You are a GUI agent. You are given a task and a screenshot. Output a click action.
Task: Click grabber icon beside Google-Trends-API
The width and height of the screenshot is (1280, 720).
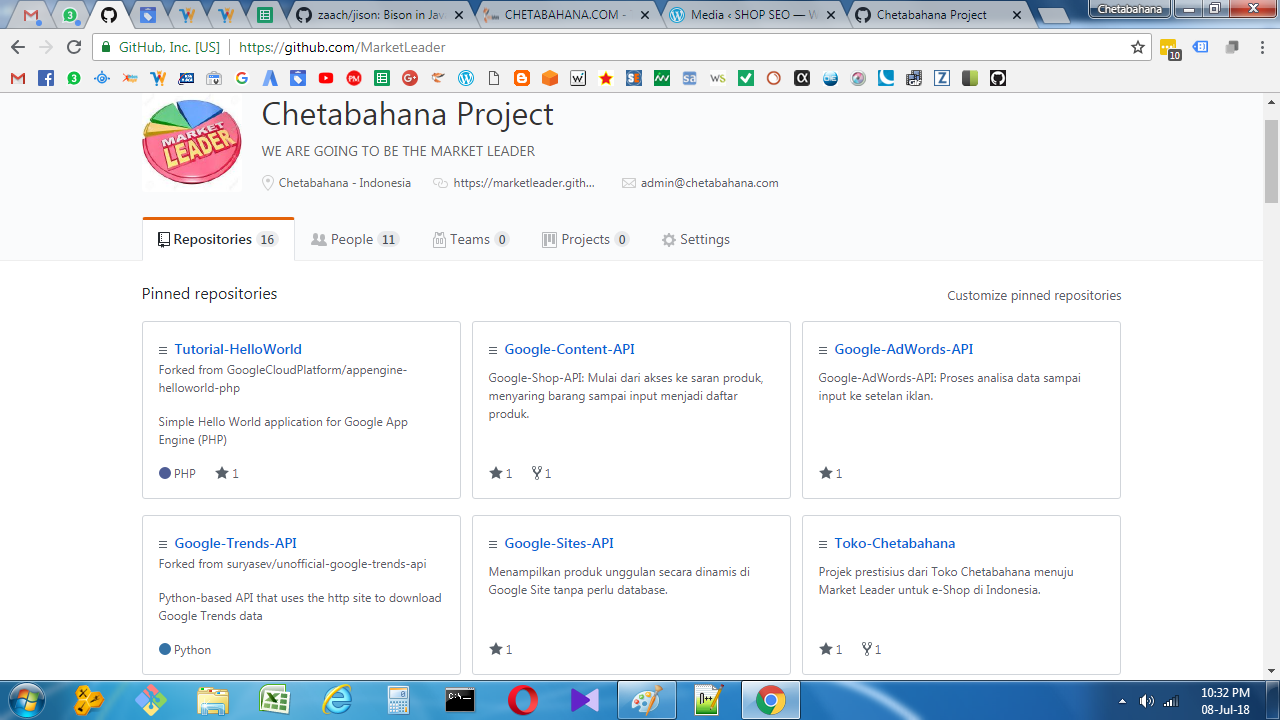click(x=163, y=544)
